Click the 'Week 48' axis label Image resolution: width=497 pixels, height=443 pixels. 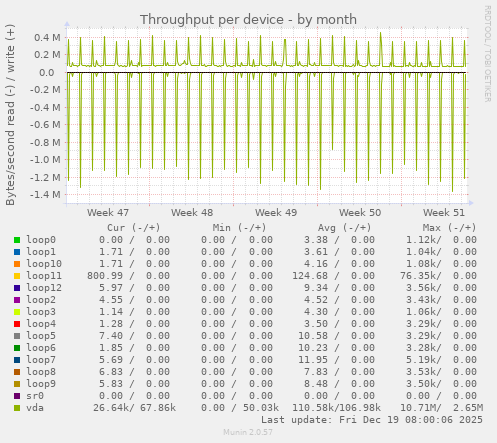[192, 212]
